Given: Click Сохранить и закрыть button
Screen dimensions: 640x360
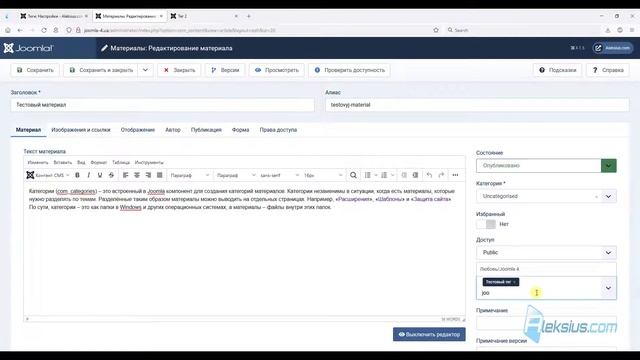Looking at the screenshot, I should [x=101, y=70].
